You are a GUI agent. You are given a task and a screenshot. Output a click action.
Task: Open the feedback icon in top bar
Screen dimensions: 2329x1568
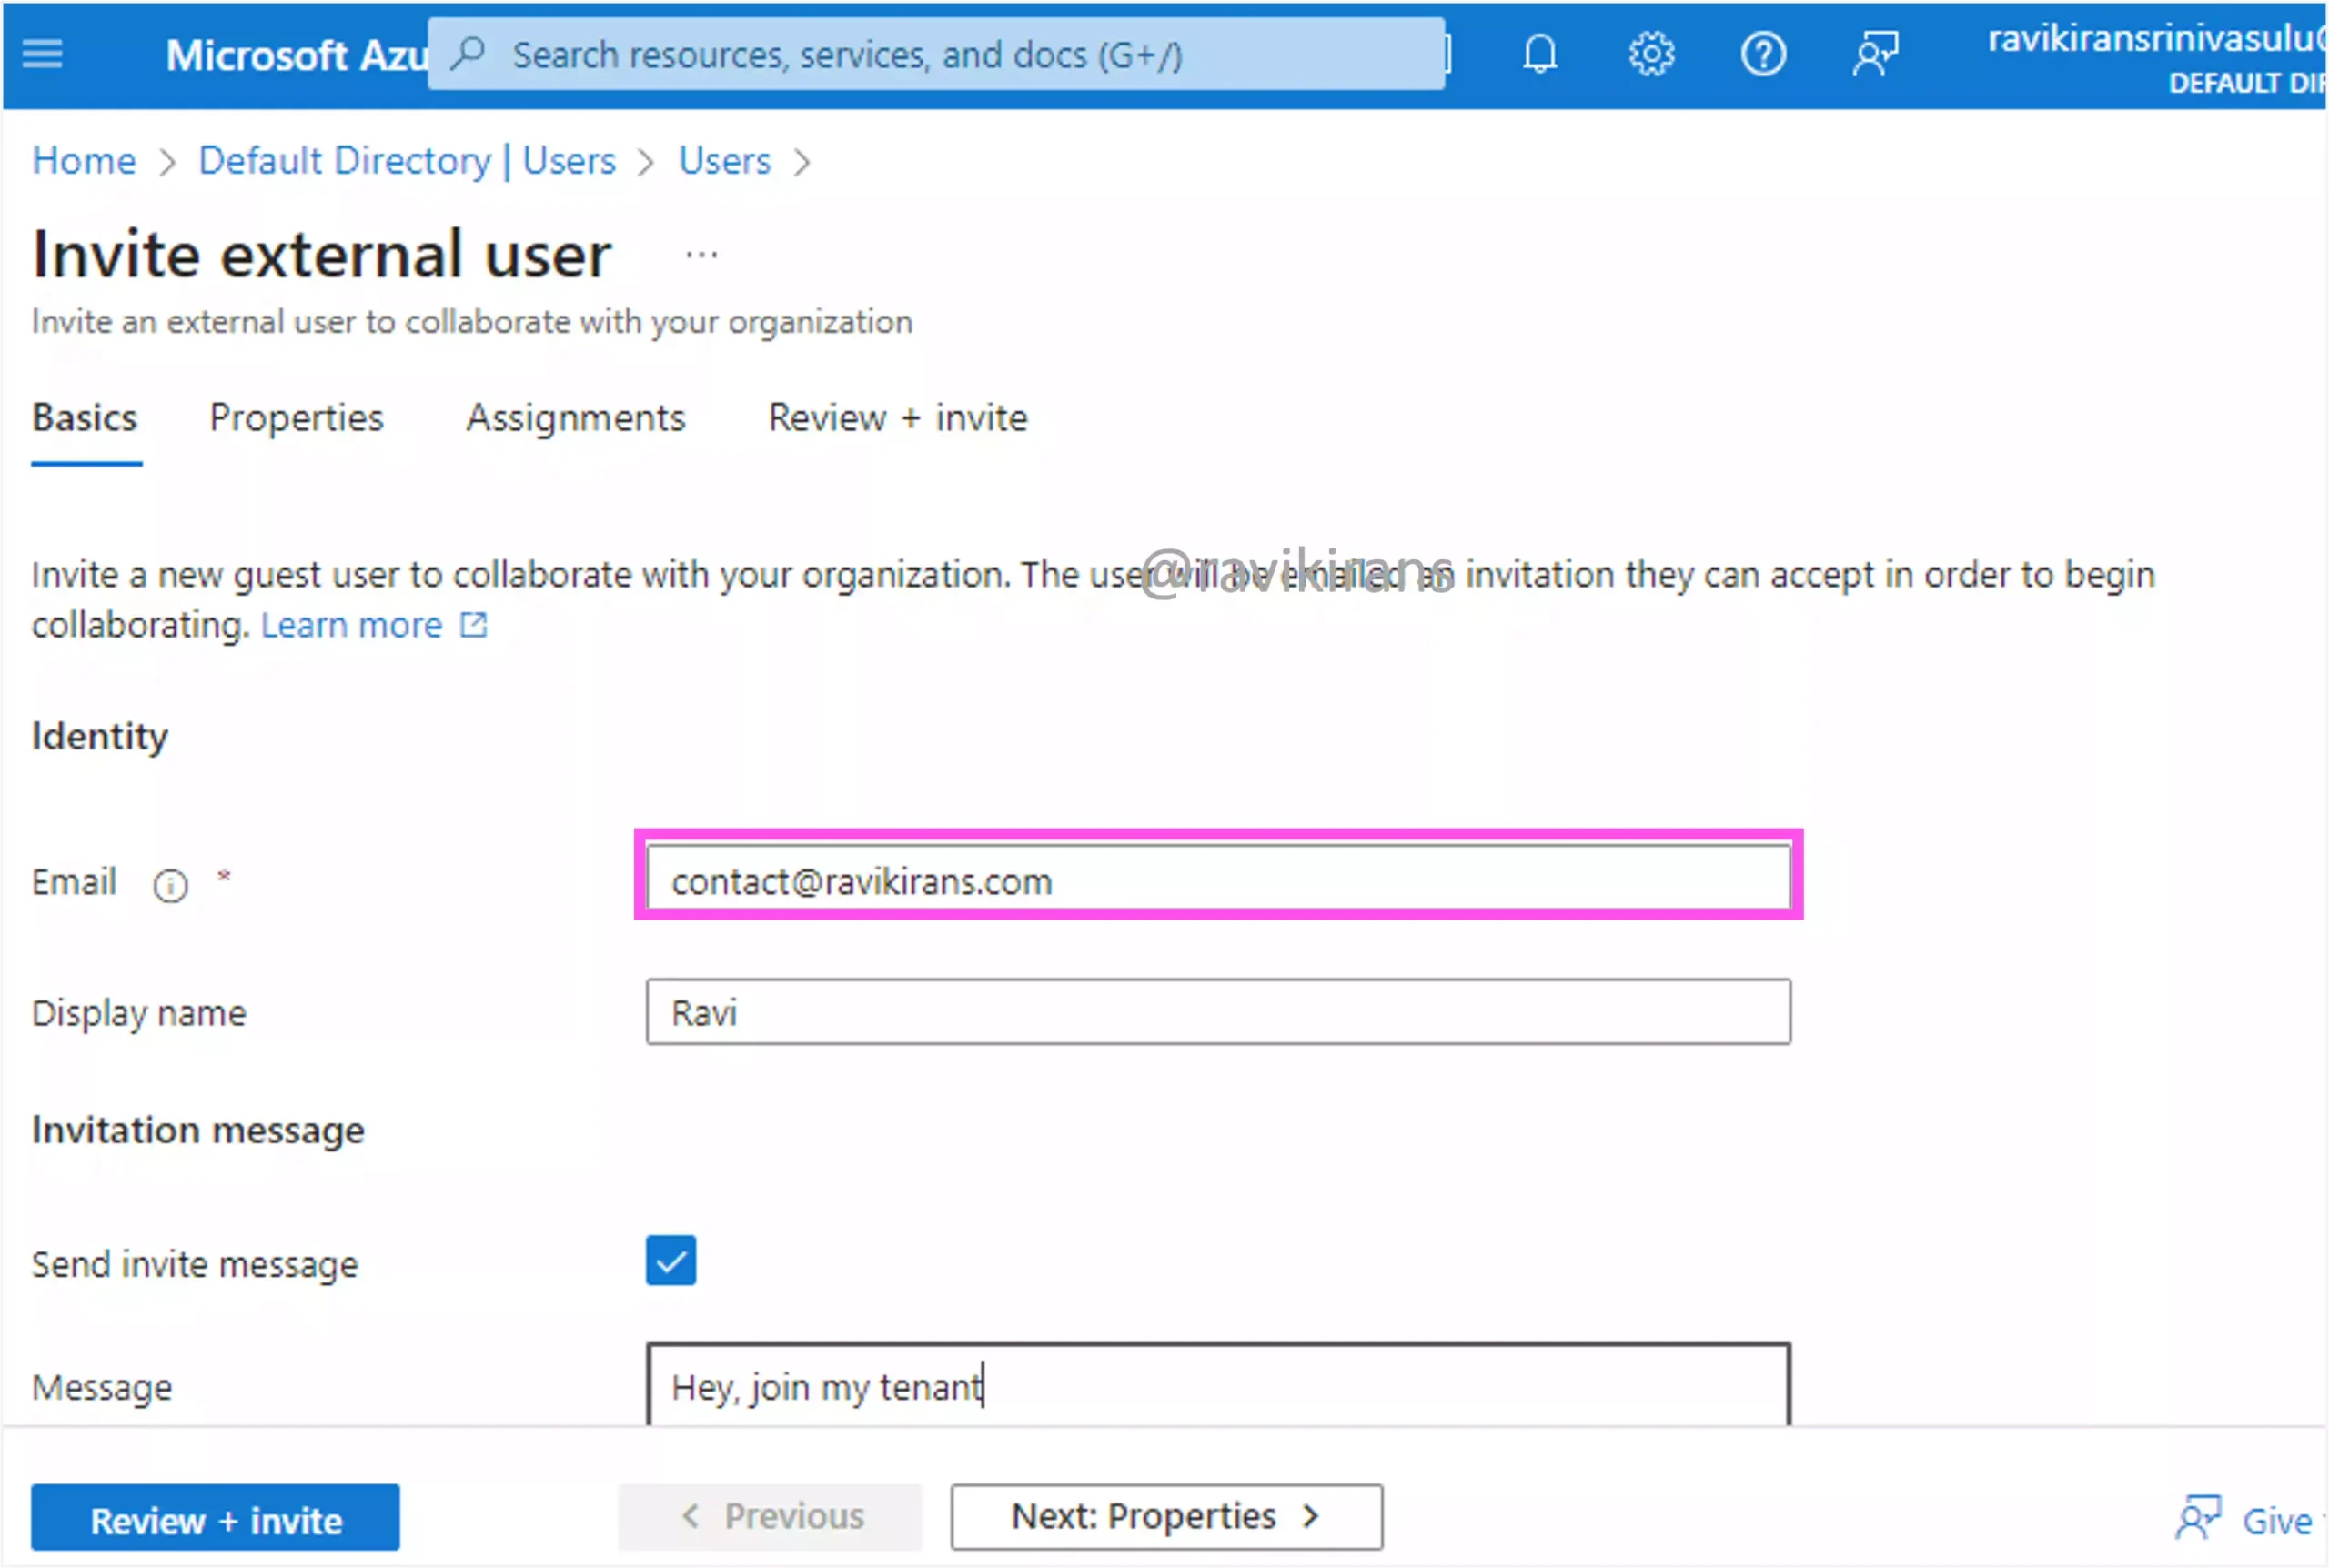pos(1875,54)
